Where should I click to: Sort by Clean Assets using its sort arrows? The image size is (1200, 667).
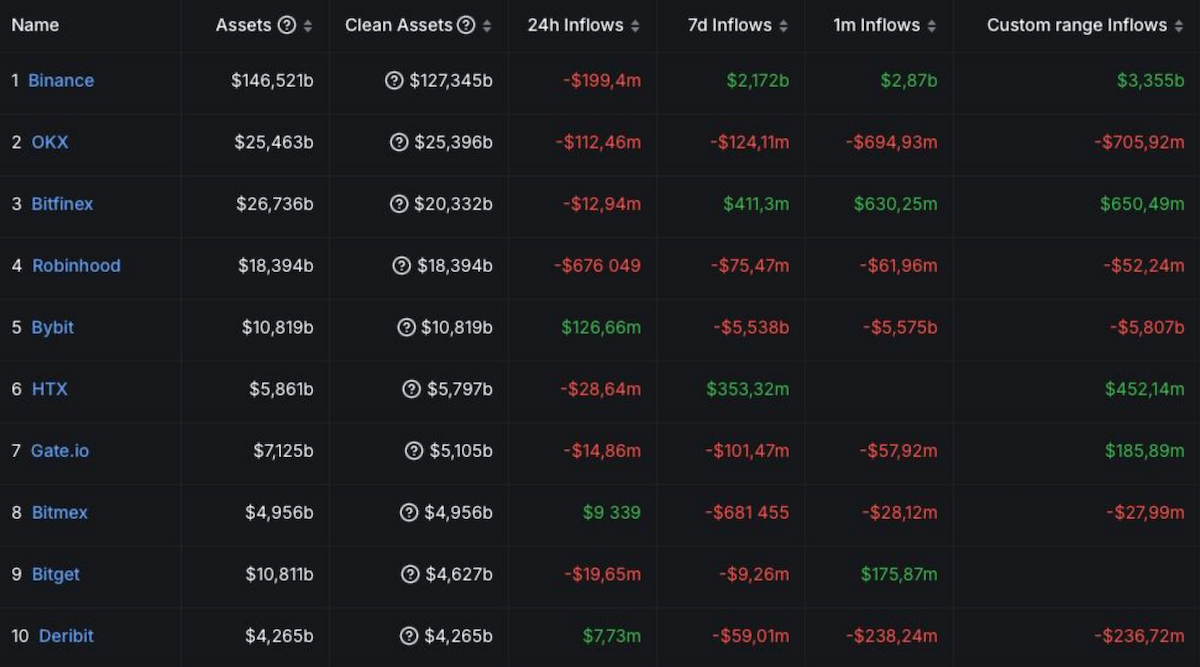pos(487,26)
